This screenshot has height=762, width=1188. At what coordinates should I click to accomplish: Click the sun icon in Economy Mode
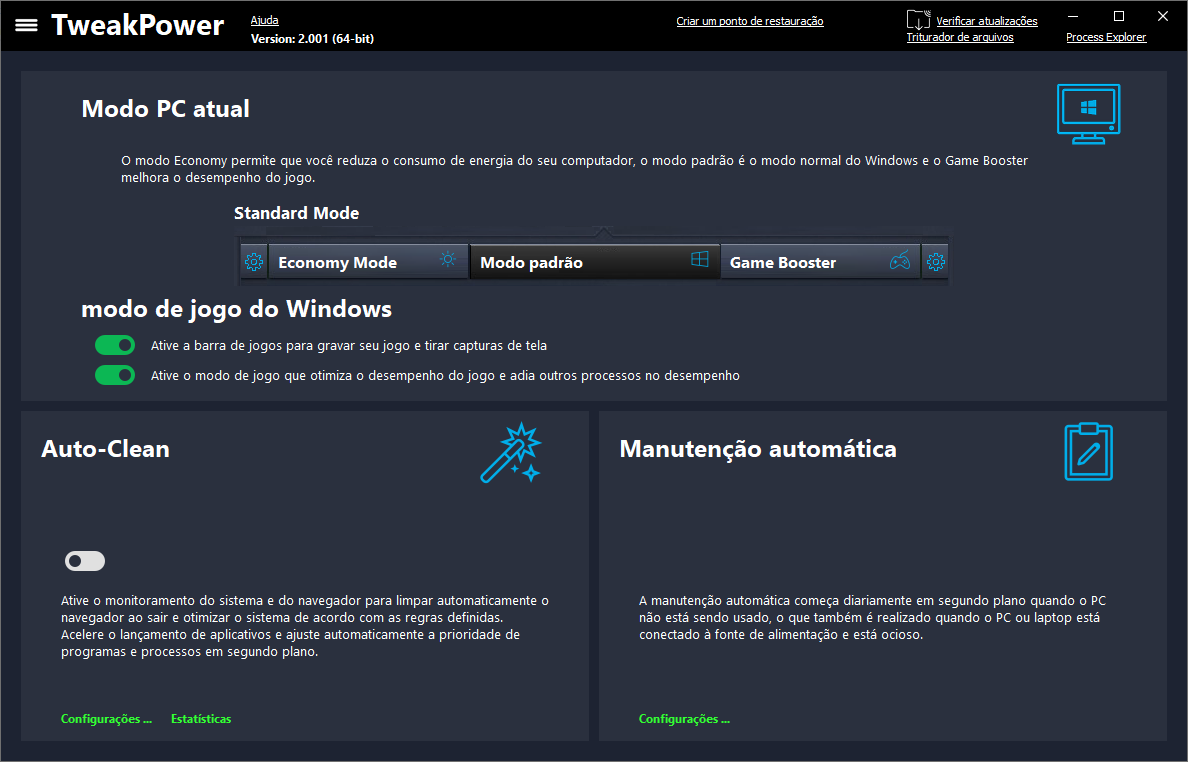coord(448,259)
